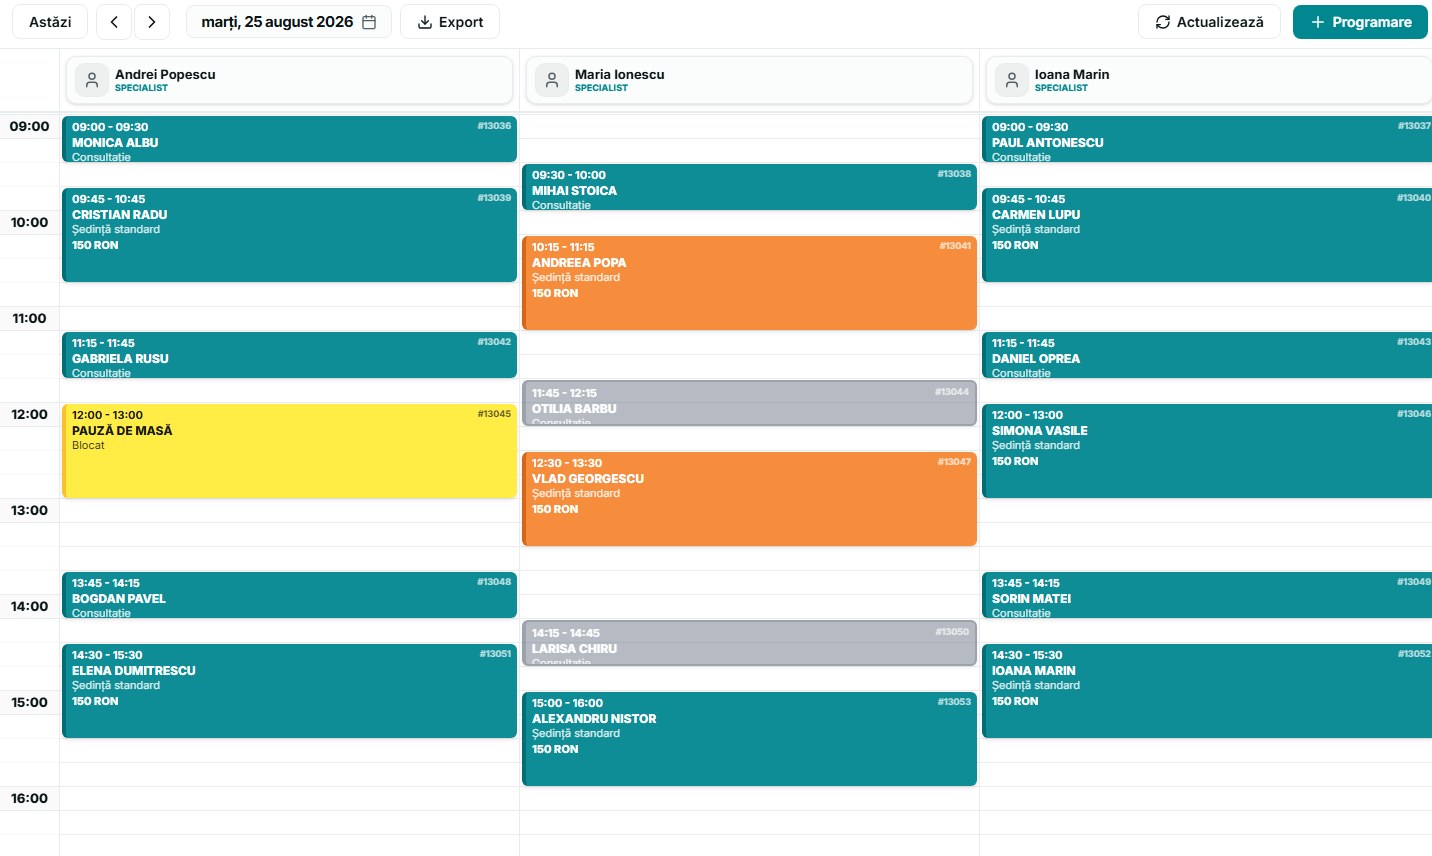Screen dimensions: 1432x856
Task: Open Elena Dumitrescu 14:30 appointment
Action: pyautogui.click(x=289, y=691)
